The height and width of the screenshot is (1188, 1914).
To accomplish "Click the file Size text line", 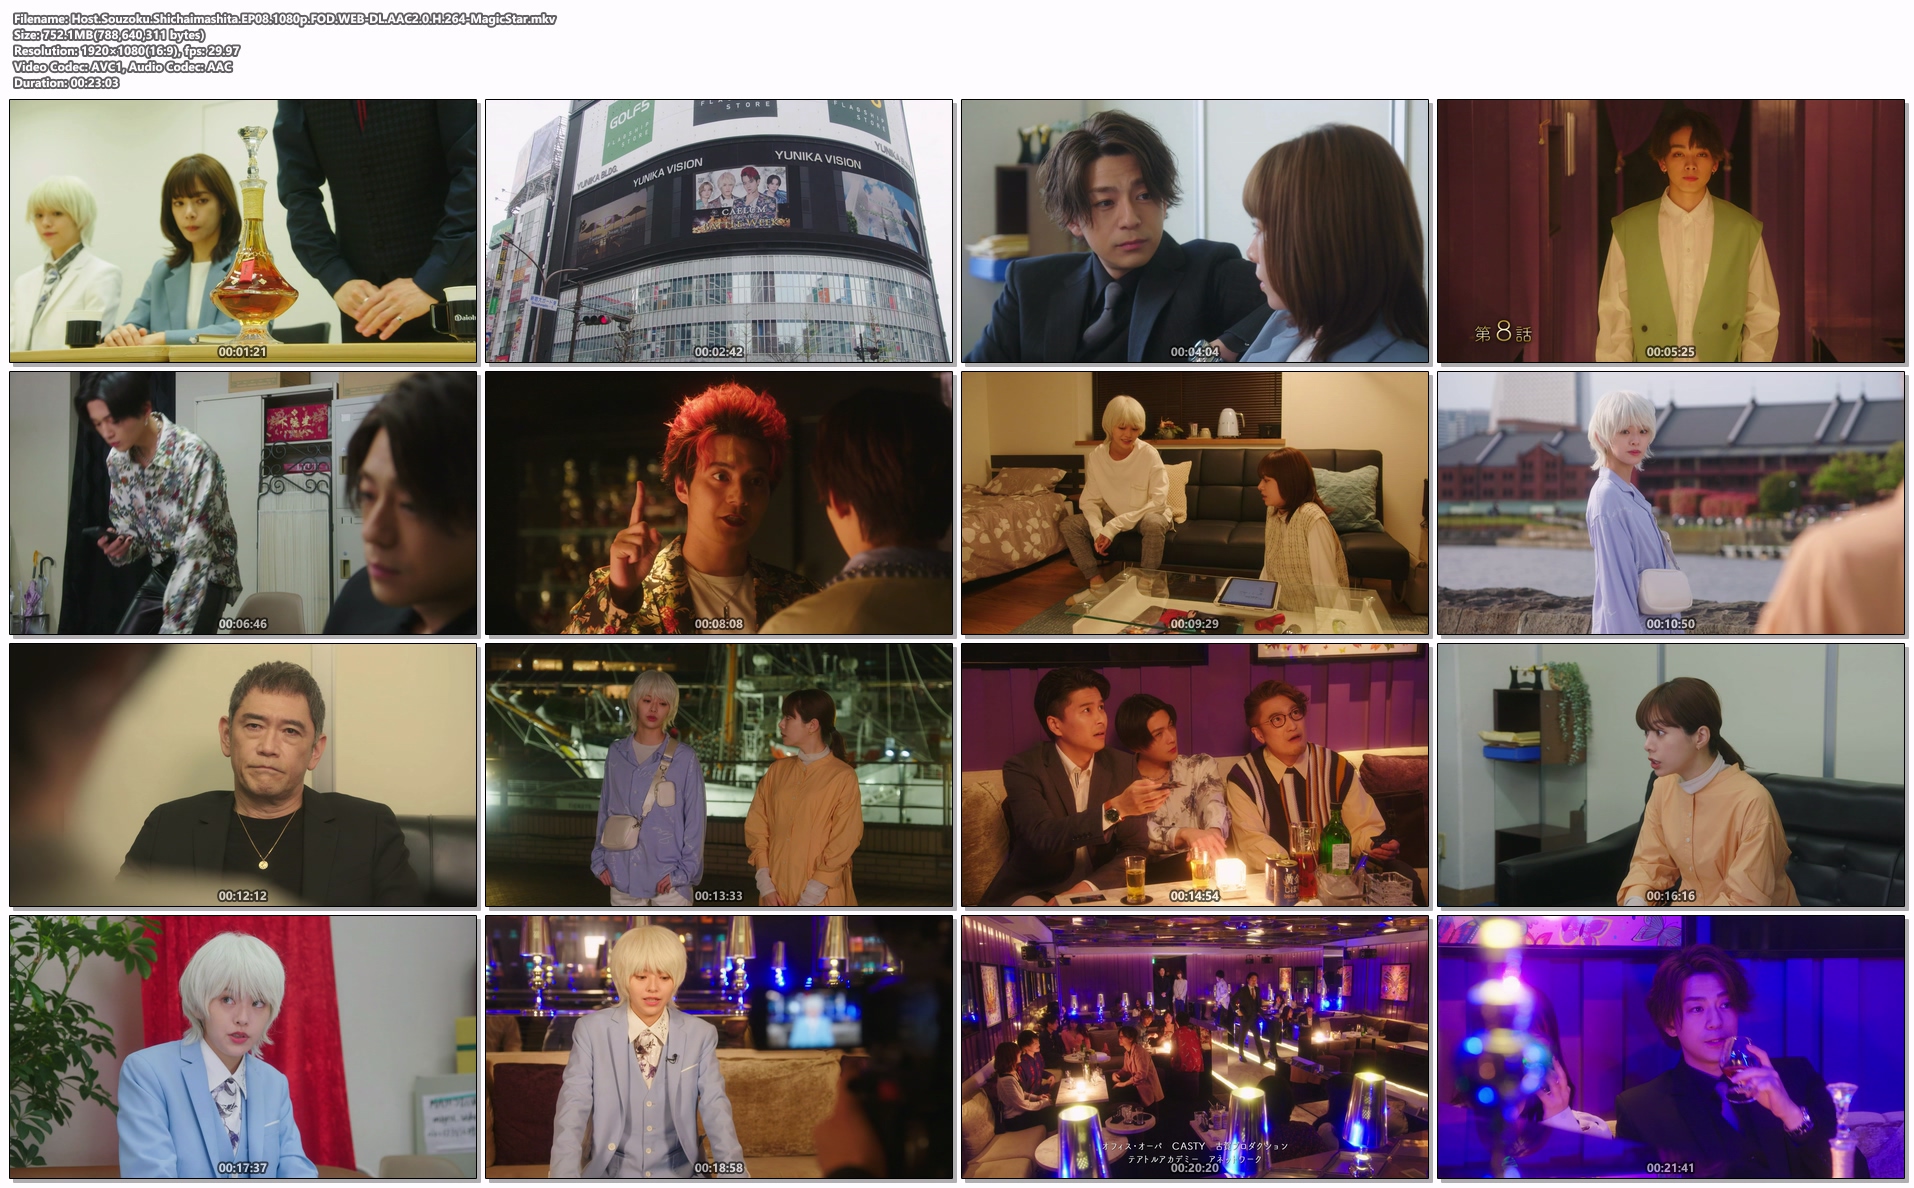I will point(109,35).
